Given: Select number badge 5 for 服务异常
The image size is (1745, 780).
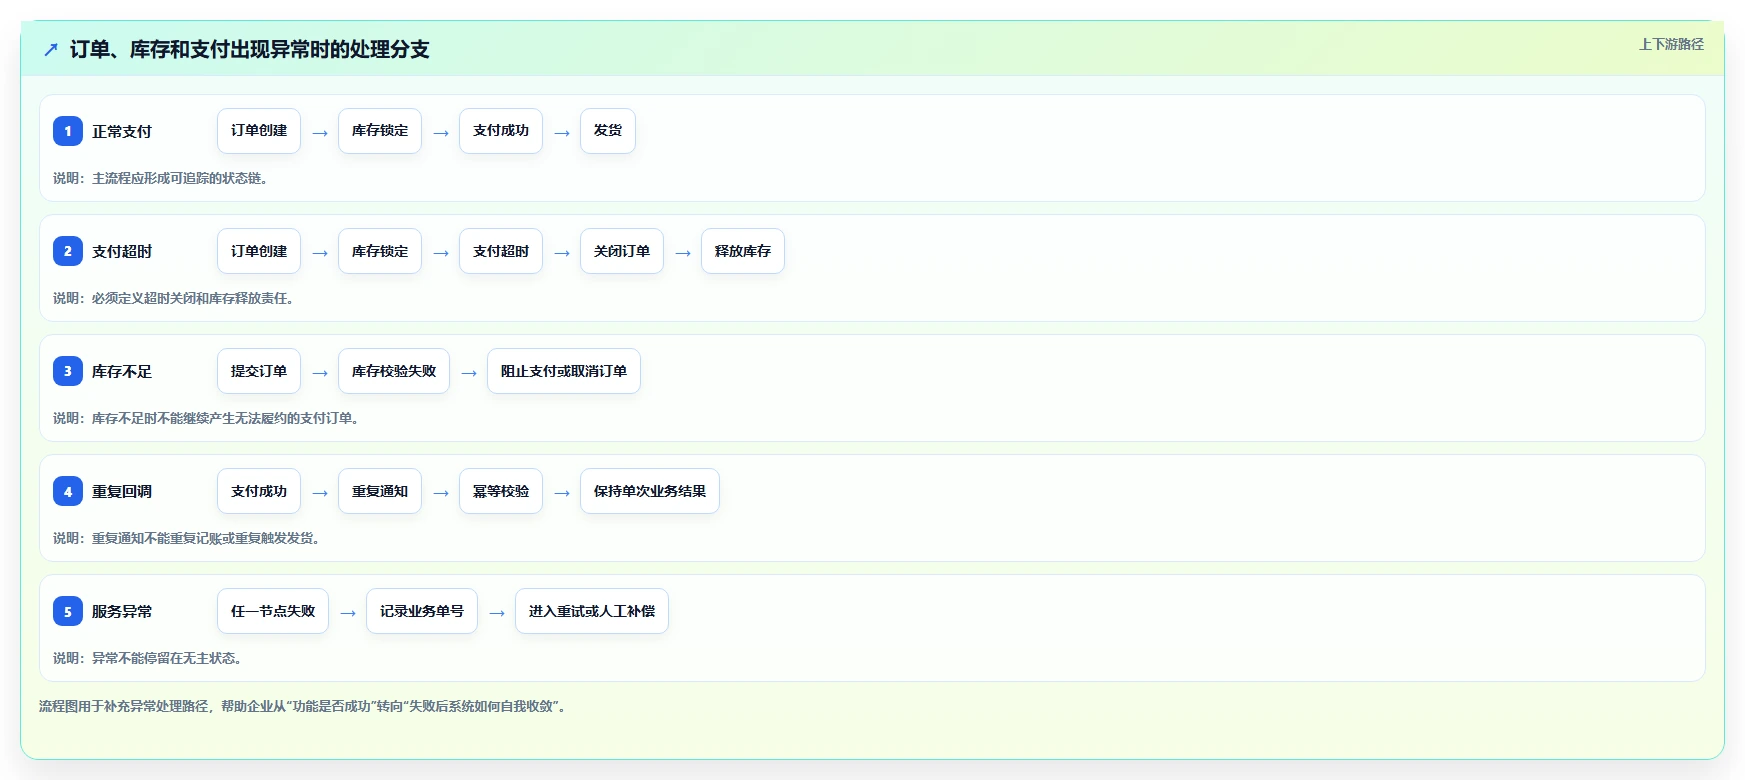Looking at the screenshot, I should [x=68, y=611].
